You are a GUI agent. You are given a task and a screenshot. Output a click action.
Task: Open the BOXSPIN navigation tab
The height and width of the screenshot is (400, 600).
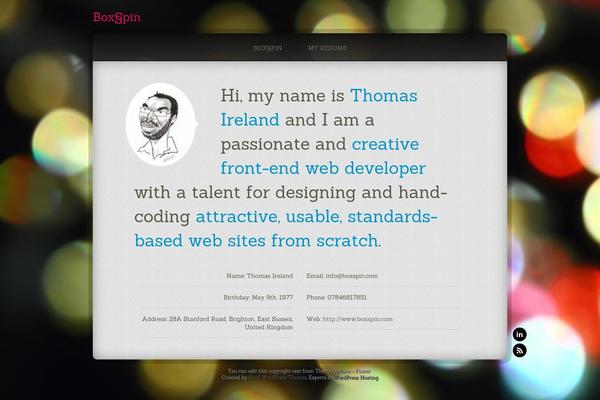coord(267,48)
